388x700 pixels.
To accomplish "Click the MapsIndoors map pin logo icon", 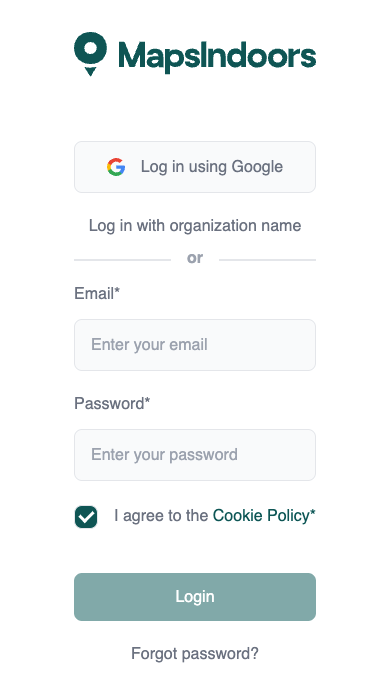I will 90,54.
